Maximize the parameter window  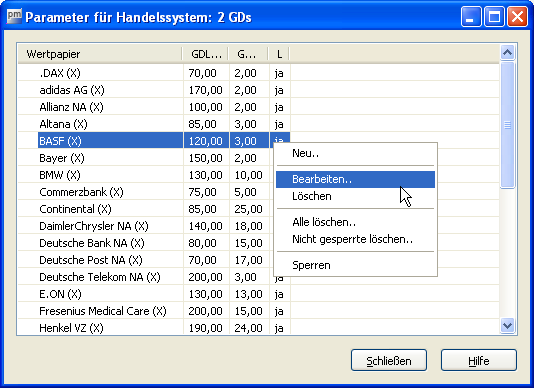point(494,16)
